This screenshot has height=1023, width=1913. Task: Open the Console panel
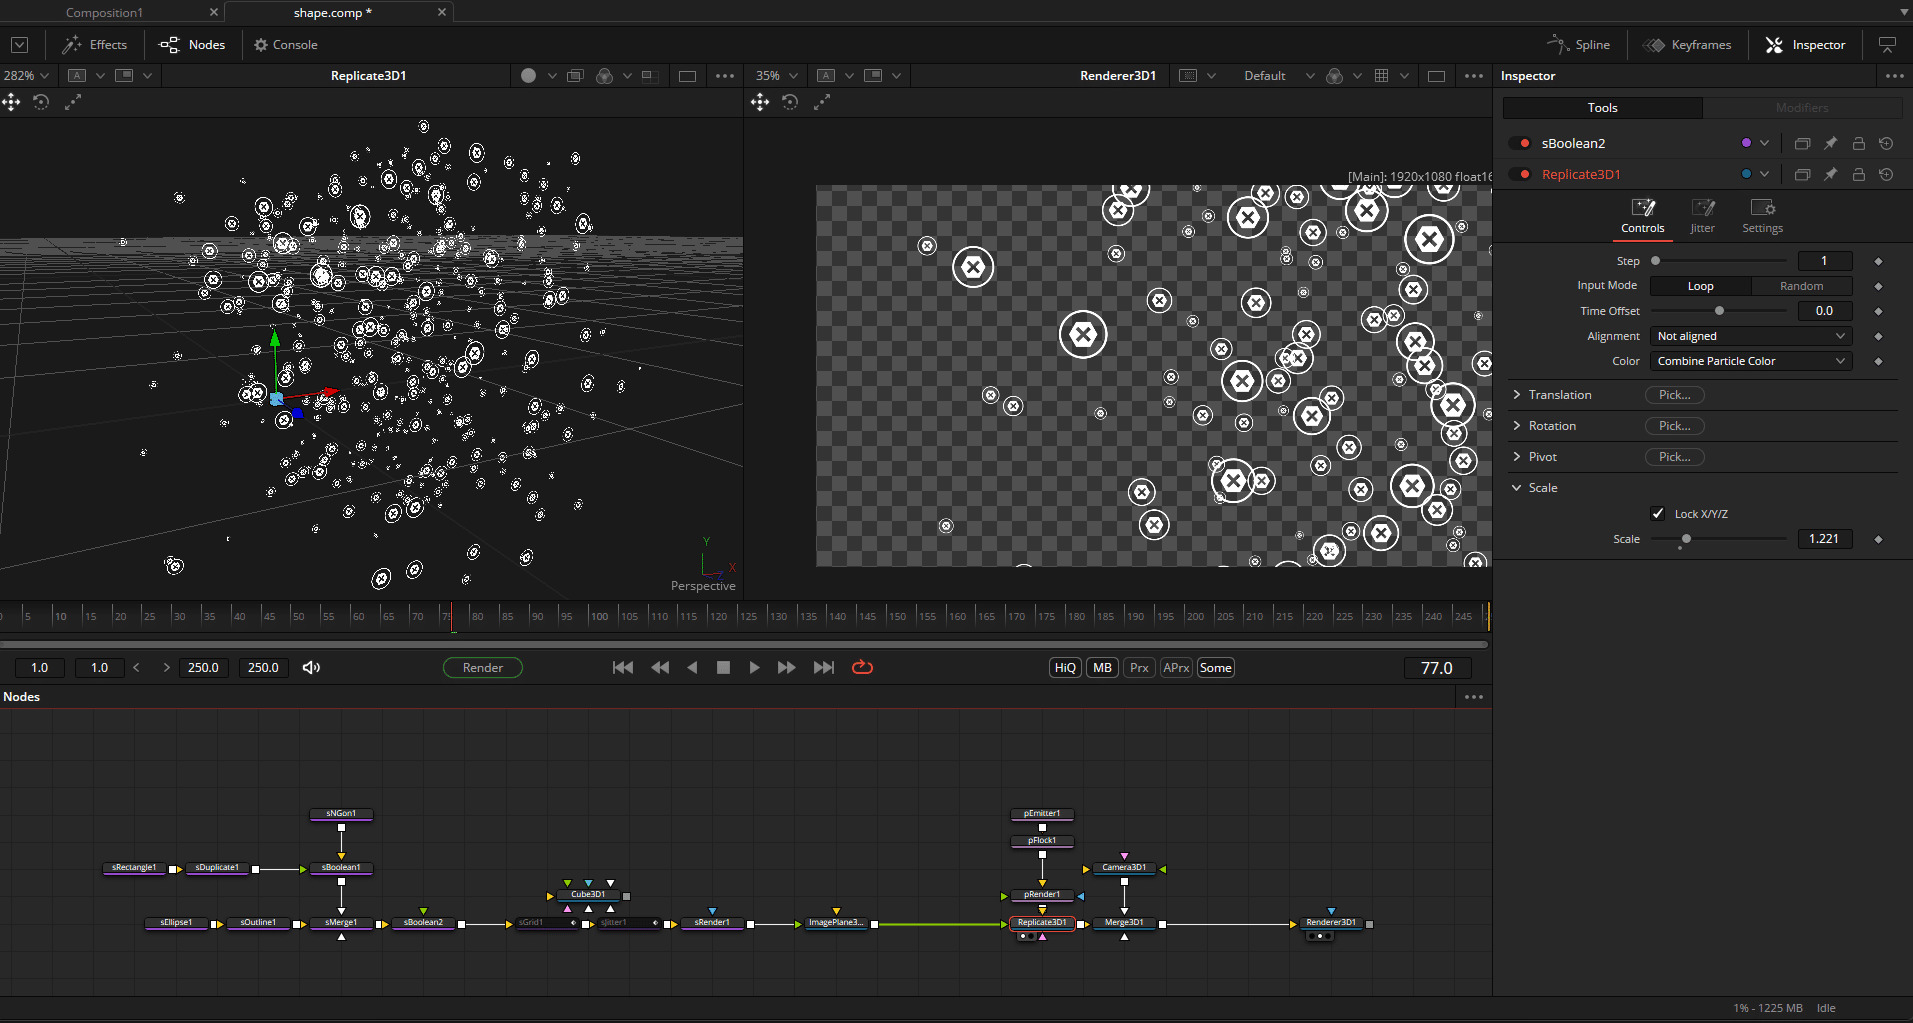click(x=286, y=45)
